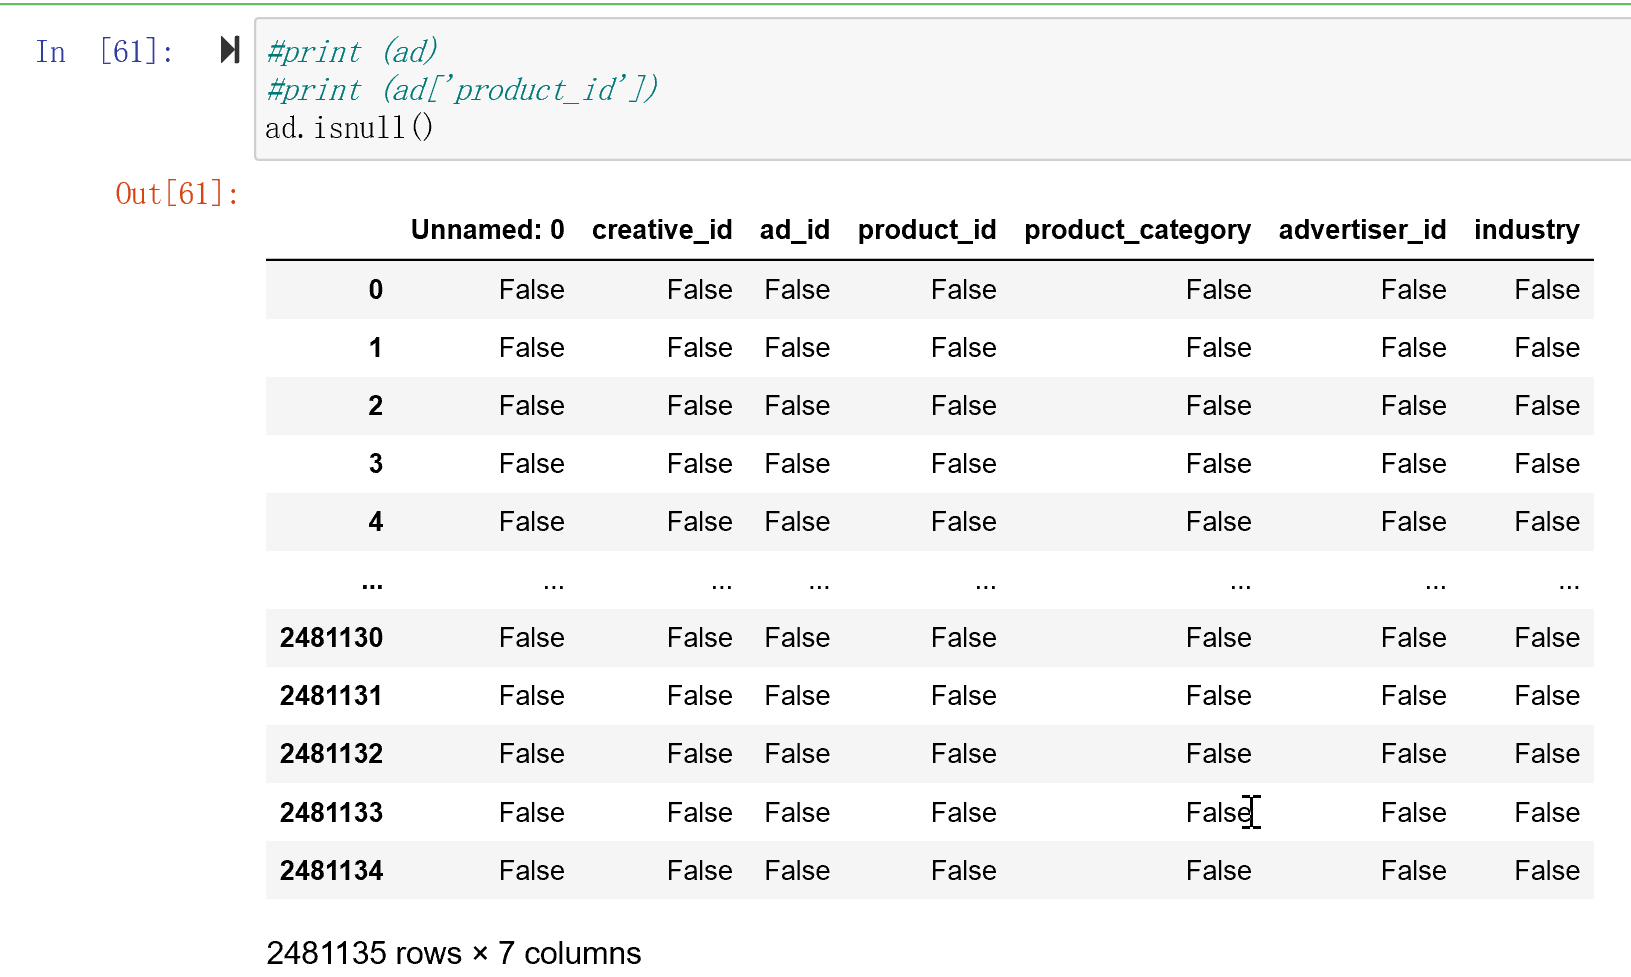Screen dimensions: 1631x977
Task: Click the advertiser_id value in row 2481131
Action: coord(1414,696)
